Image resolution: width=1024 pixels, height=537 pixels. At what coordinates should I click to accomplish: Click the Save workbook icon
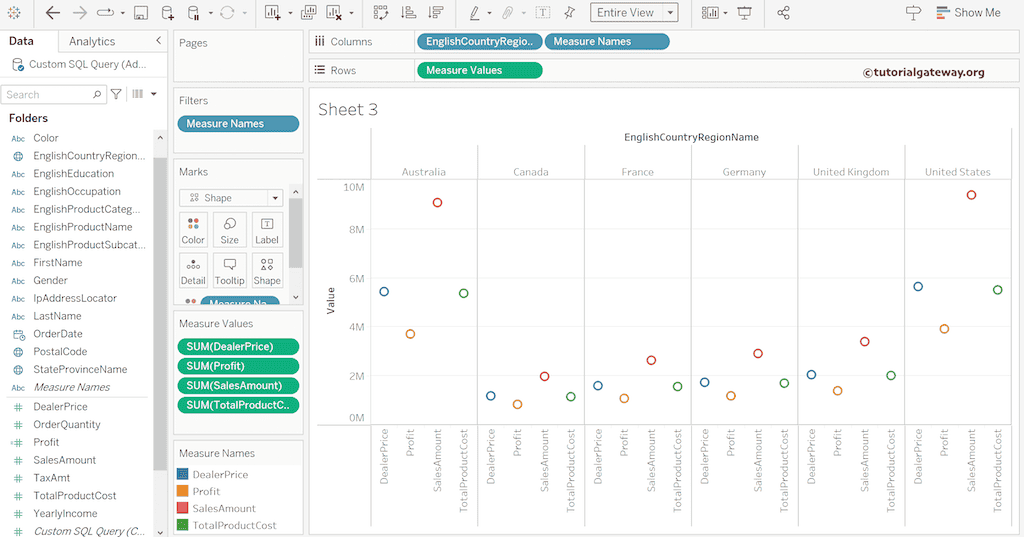[x=140, y=12]
